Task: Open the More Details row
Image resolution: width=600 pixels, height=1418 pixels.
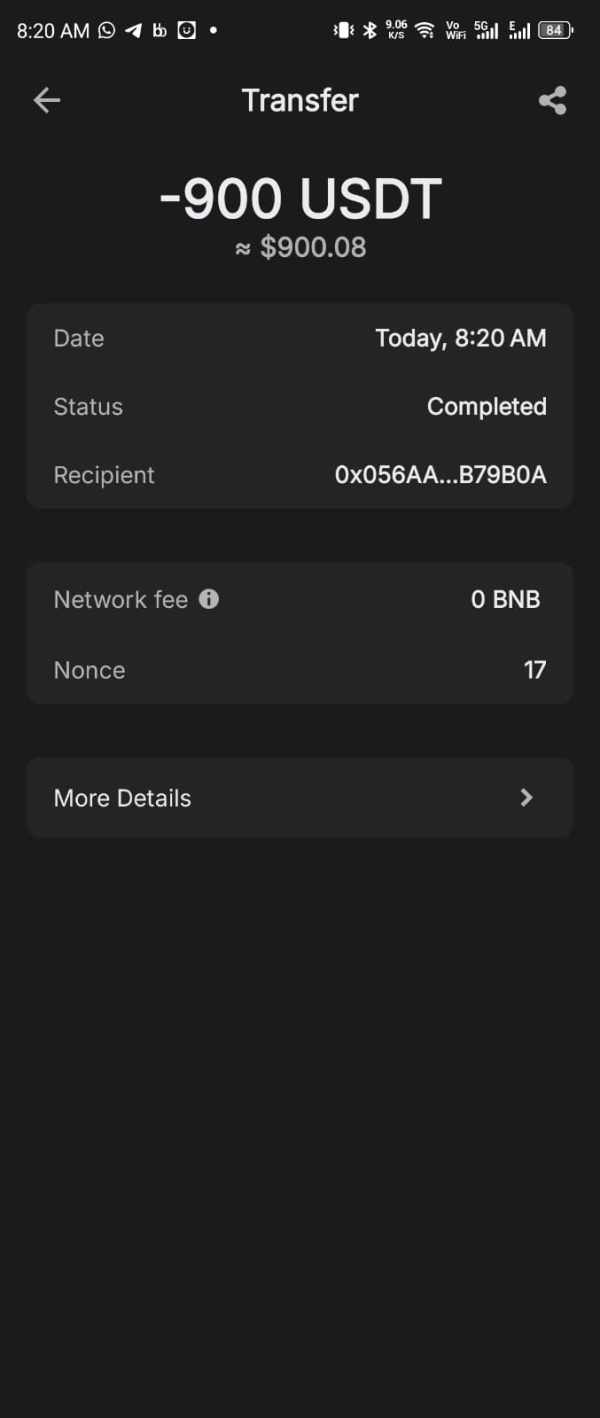Action: (300, 797)
